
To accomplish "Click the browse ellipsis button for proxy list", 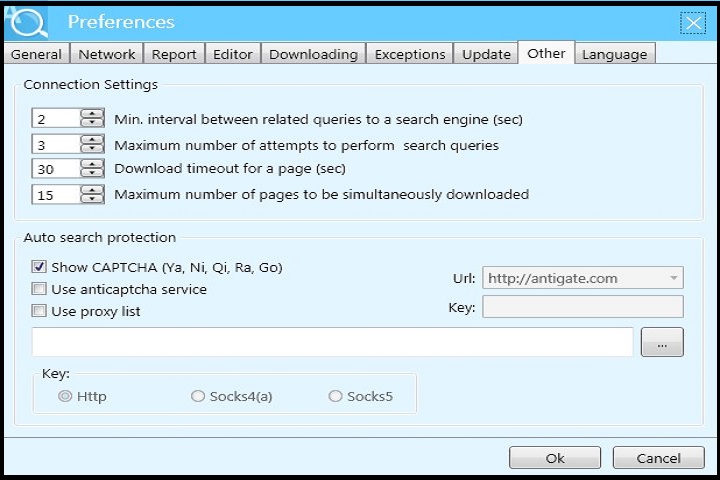I will click(662, 342).
